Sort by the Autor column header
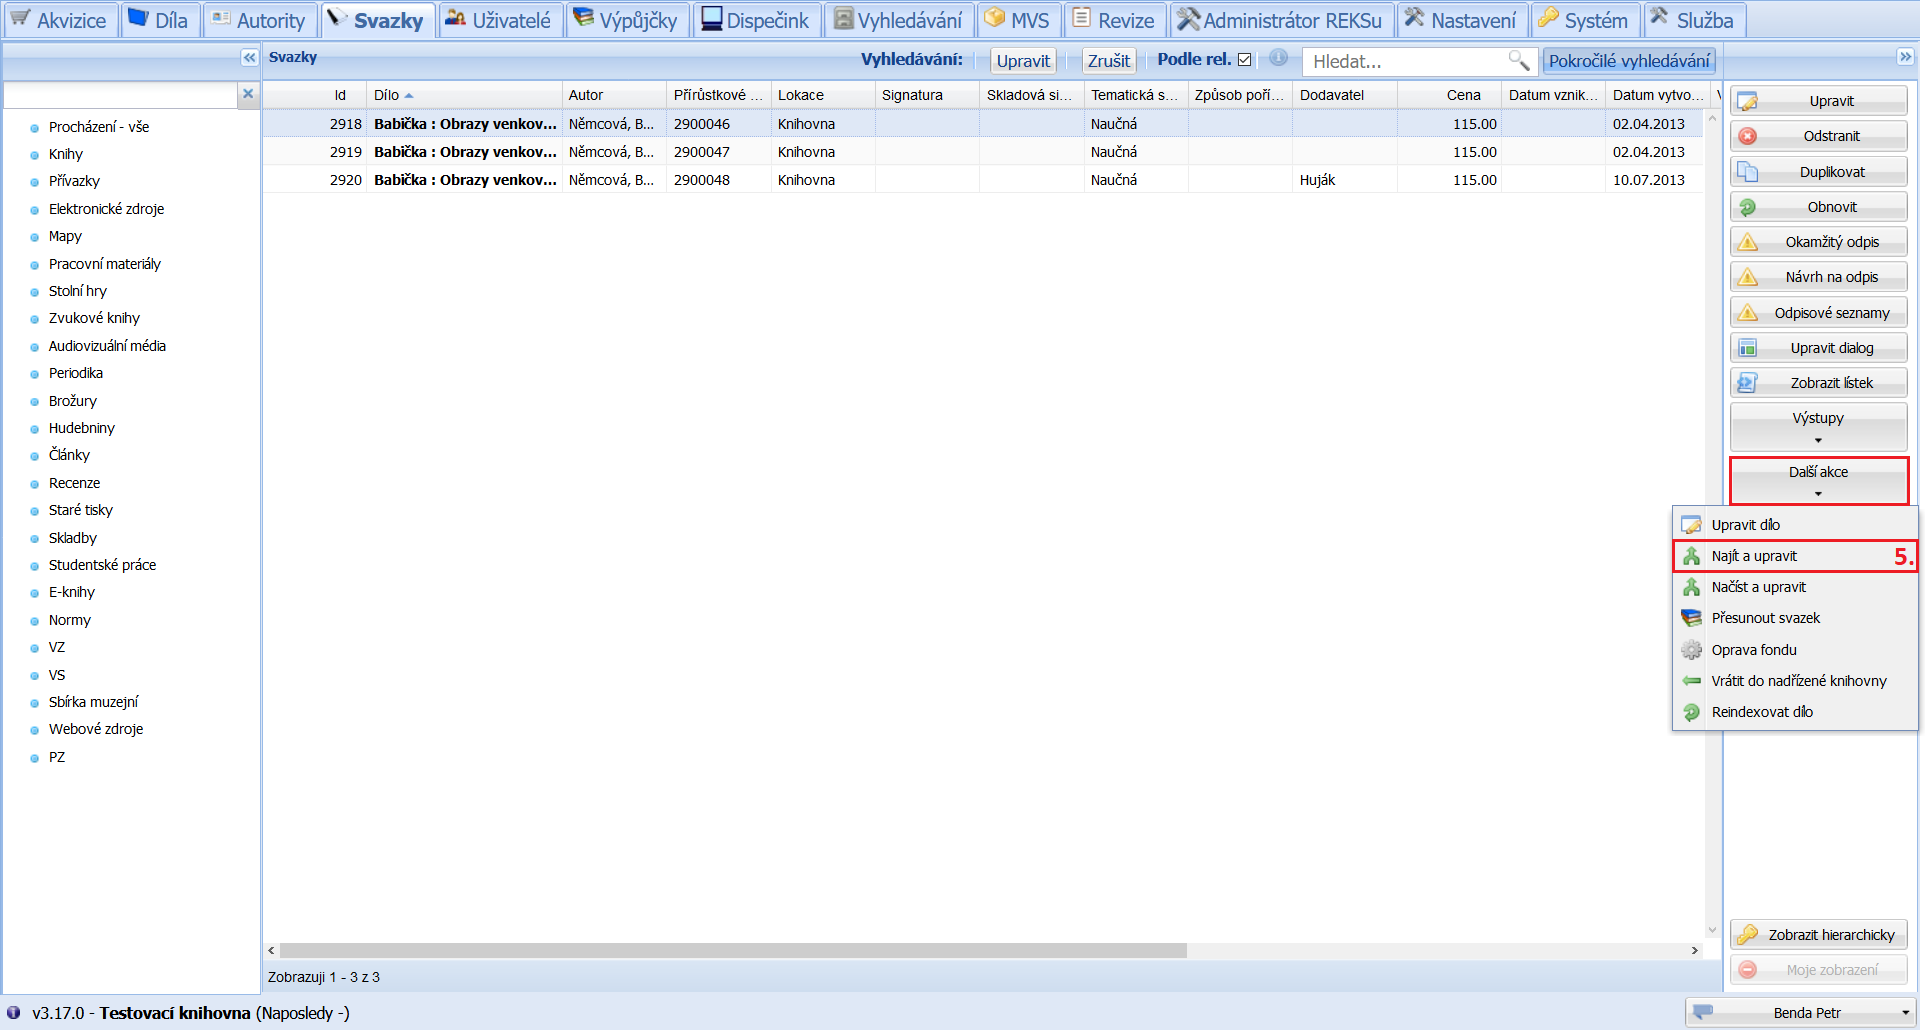 614,95
